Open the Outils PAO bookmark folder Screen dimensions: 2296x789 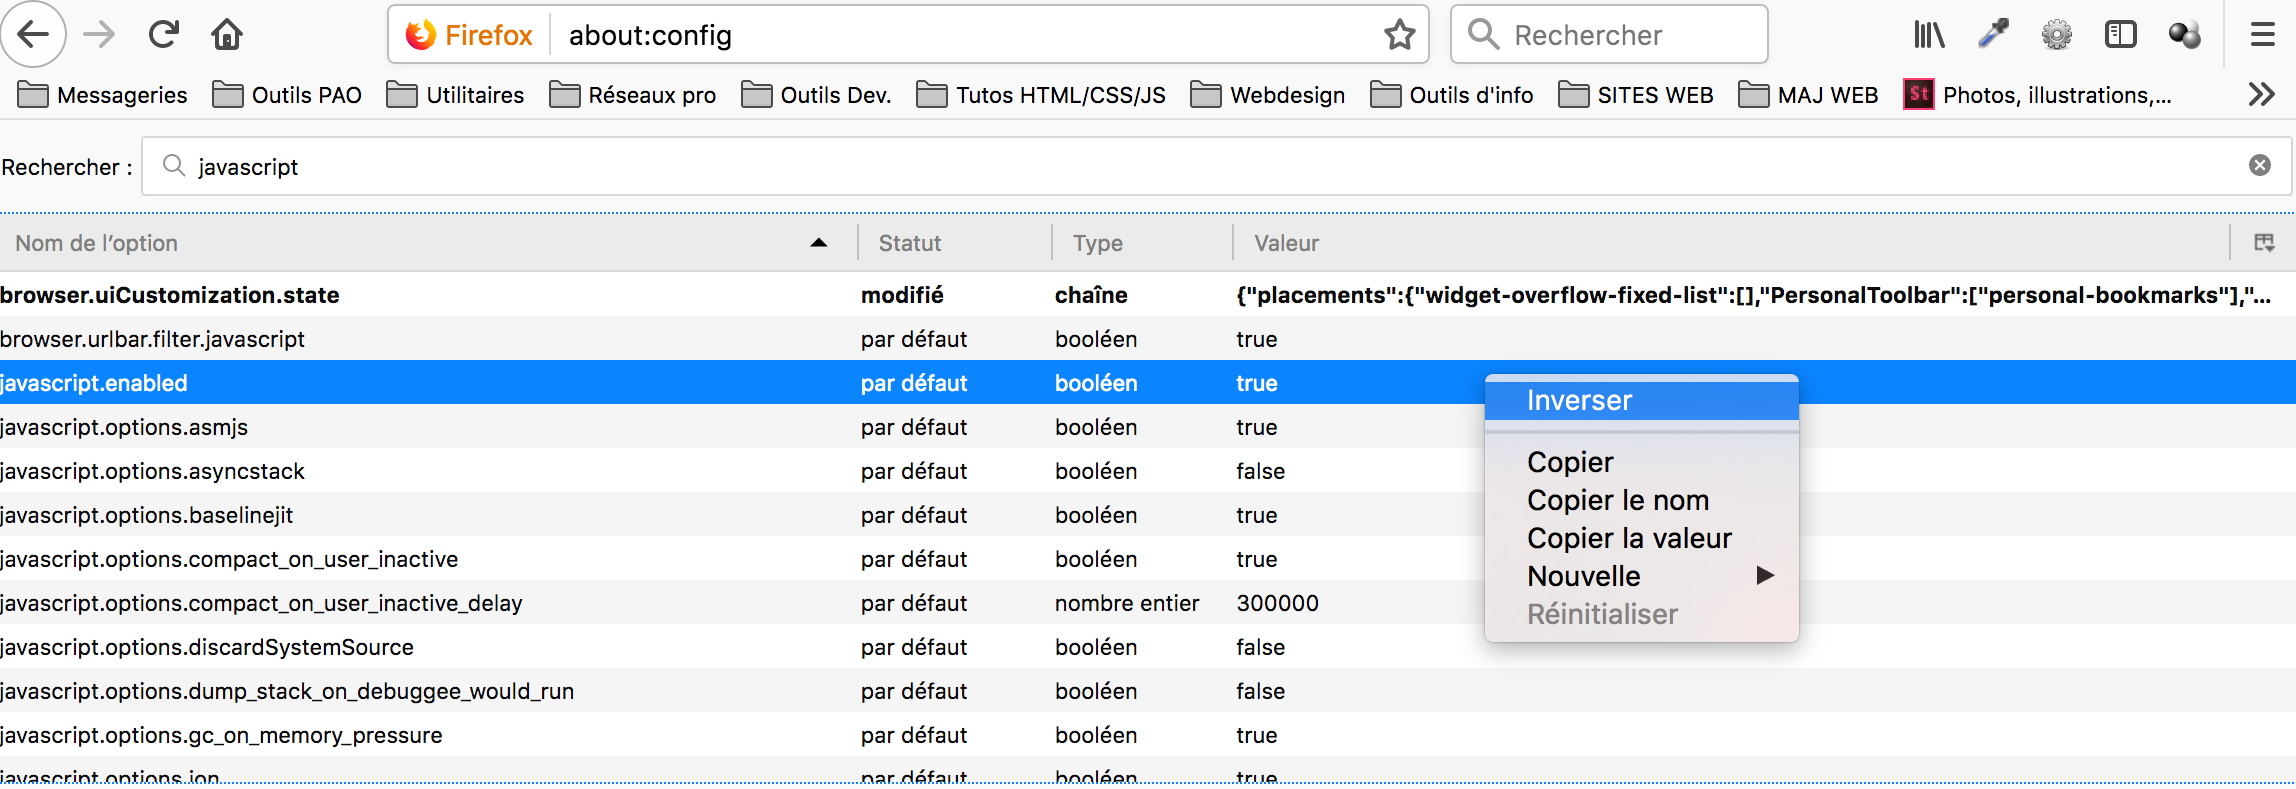coord(287,95)
